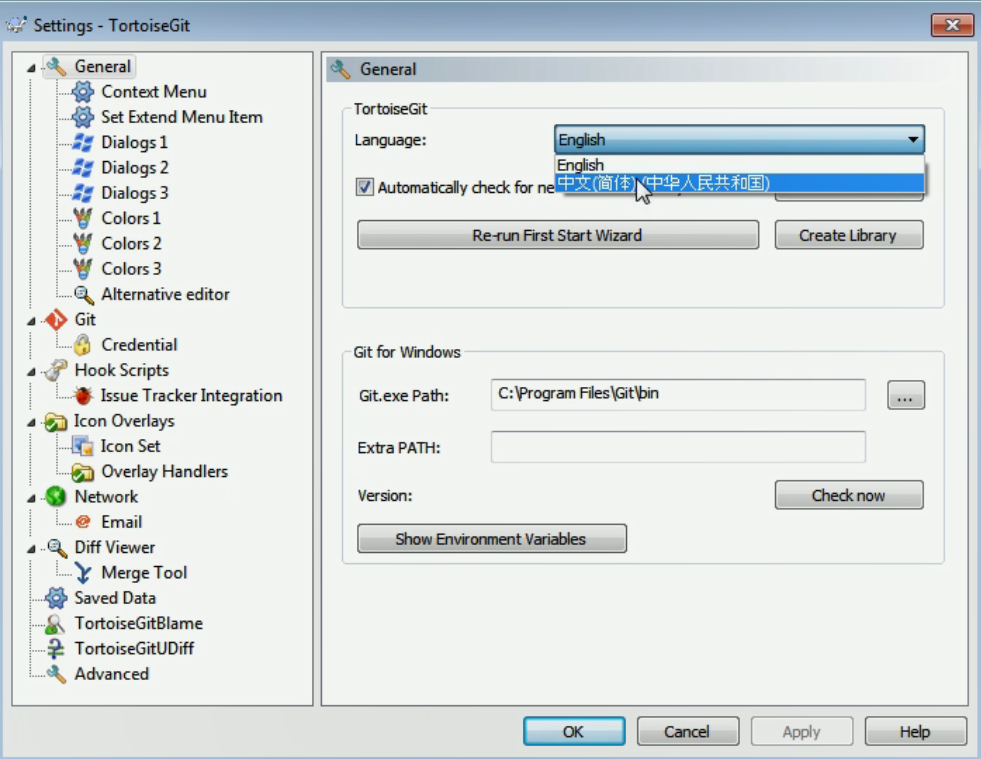Screen dimensions: 981x759
Task: Click the Icon Overlays folder icon
Action: pos(56,422)
